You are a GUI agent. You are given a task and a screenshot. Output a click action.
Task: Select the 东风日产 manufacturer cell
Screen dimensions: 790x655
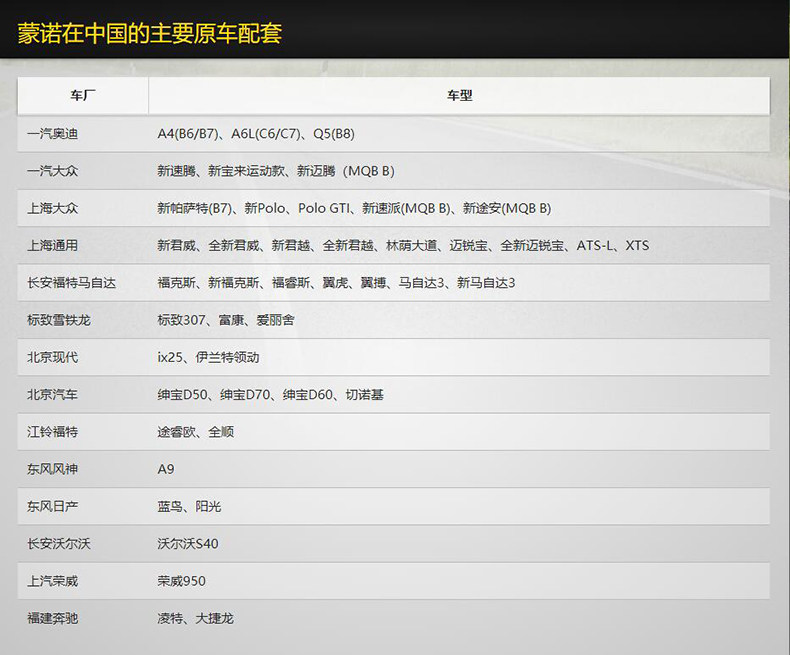point(83,507)
